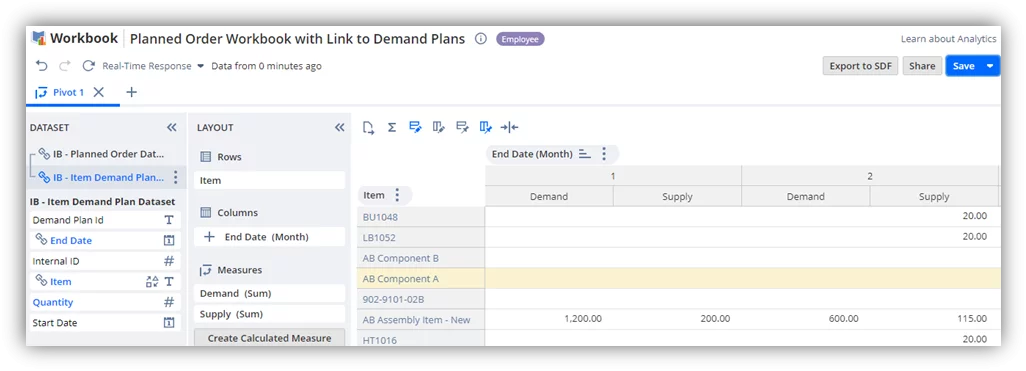Add a new workbook tab
This screenshot has height=371, width=1026.
(132, 92)
